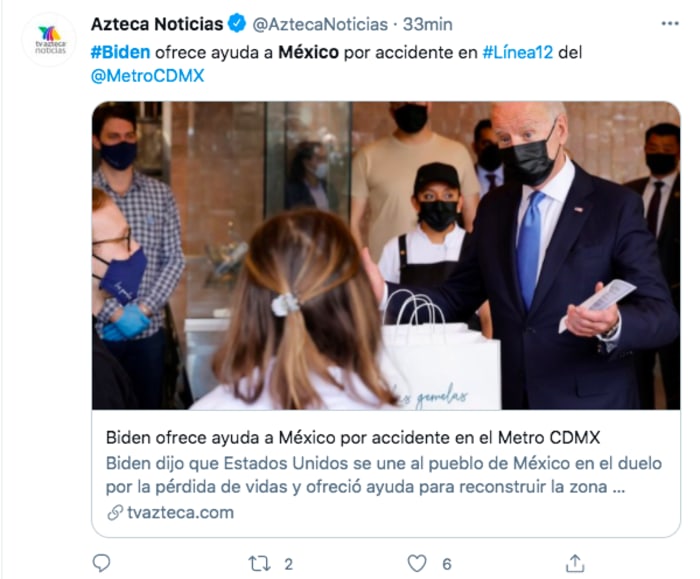This screenshot has height=579, width=700.
Task: Follow the tvazteca.com link
Action: (x=180, y=512)
